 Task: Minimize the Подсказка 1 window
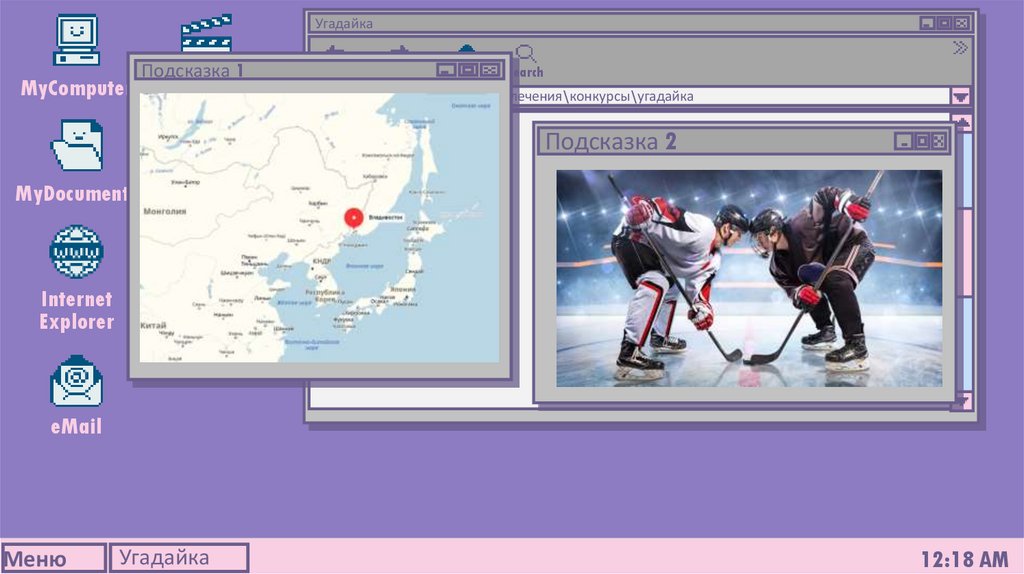click(x=446, y=70)
